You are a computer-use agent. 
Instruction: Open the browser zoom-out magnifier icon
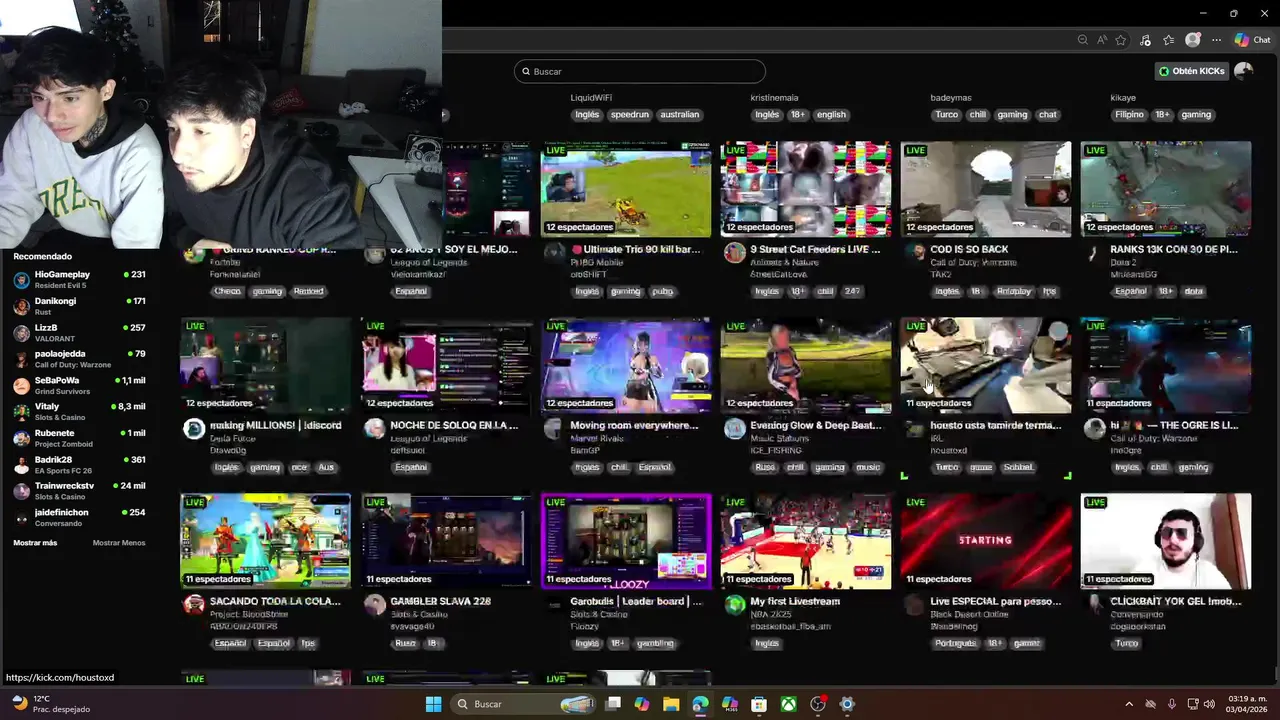(x=1082, y=40)
